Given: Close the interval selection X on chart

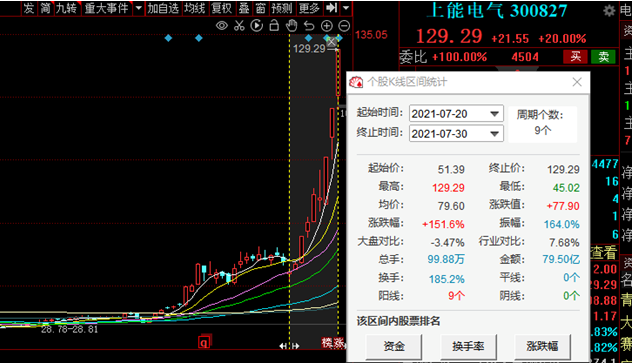Looking at the screenshot, I should pyautogui.click(x=332, y=42).
